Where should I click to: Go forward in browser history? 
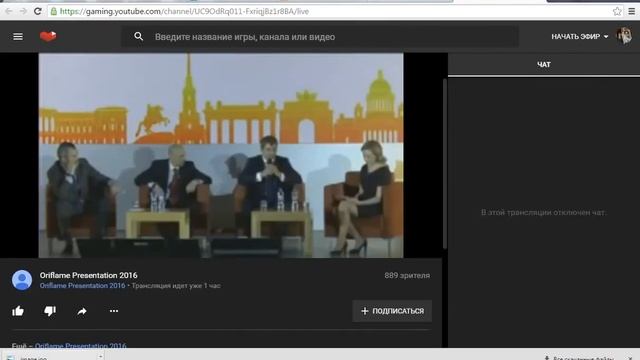pyautogui.click(x=23, y=11)
